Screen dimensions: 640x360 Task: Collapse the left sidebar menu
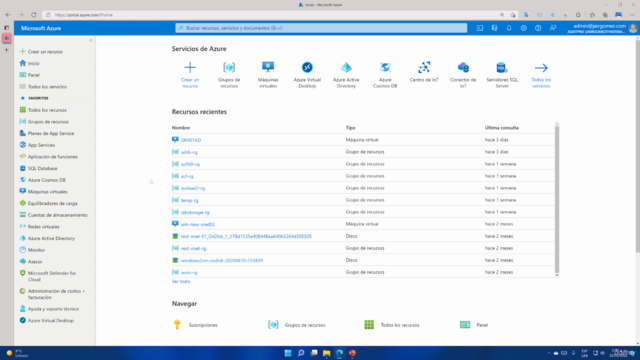point(91,40)
